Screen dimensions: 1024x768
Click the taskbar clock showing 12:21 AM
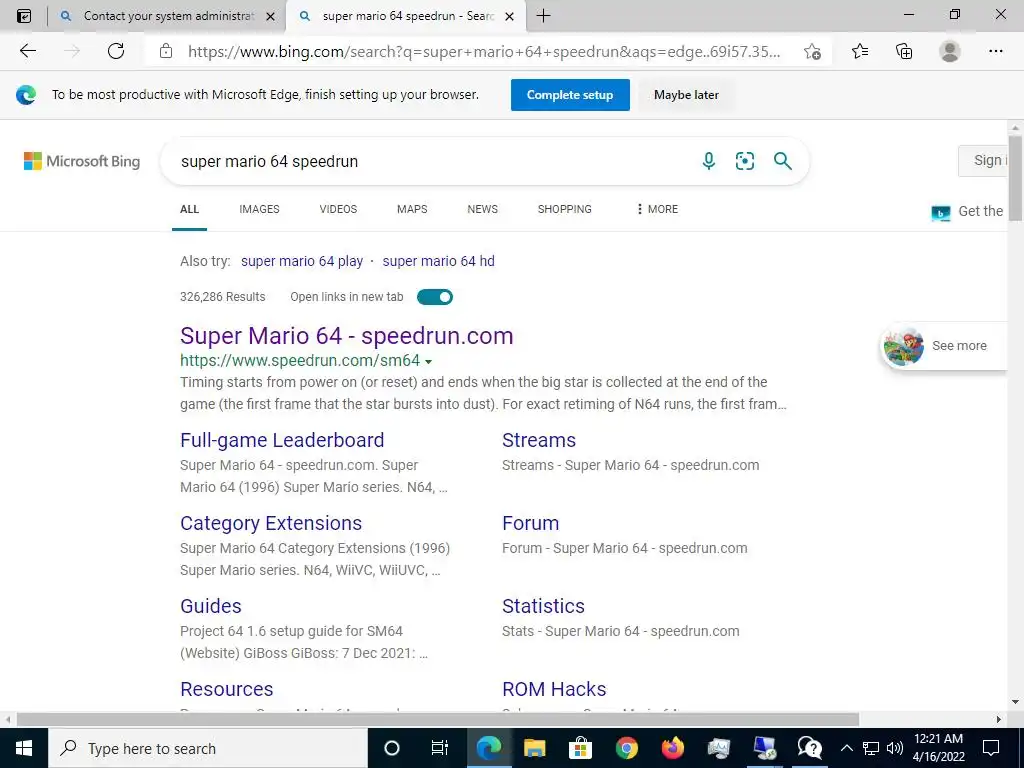coord(938,748)
